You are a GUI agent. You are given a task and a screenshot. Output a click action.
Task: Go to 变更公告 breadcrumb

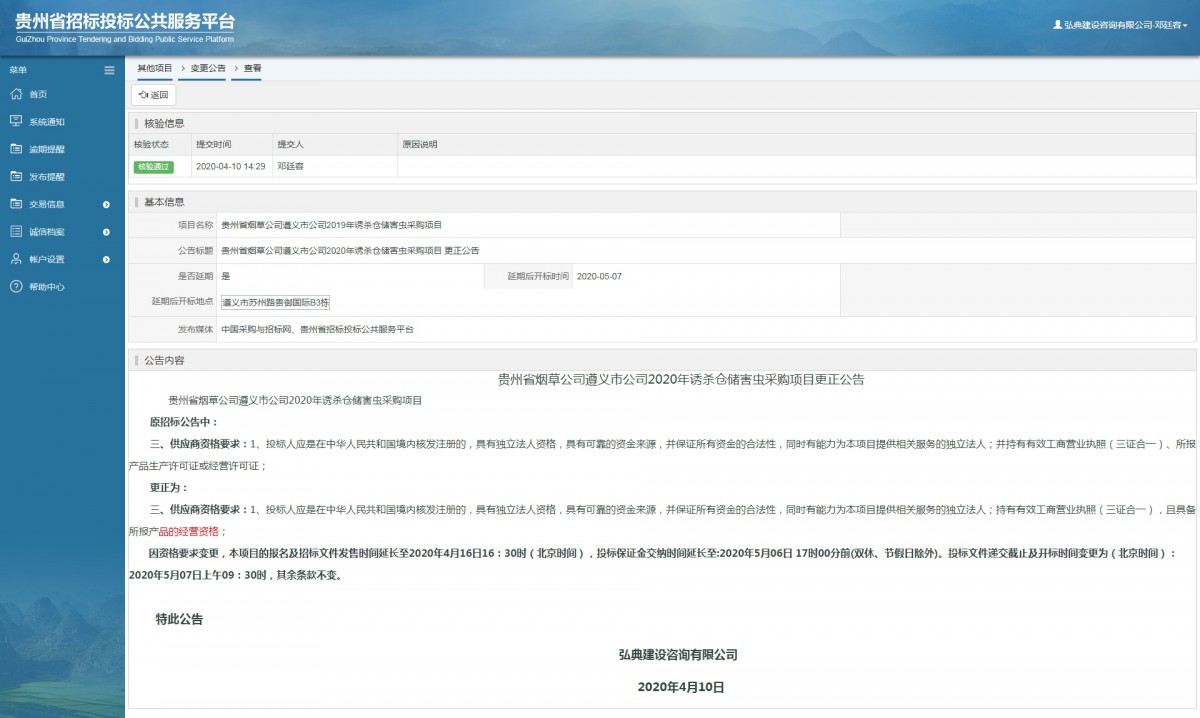pyautogui.click(x=208, y=68)
